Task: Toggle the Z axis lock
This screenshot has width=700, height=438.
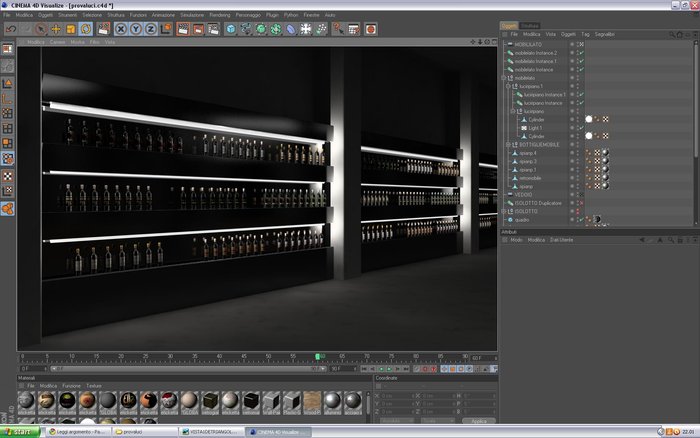Action: 150,29
